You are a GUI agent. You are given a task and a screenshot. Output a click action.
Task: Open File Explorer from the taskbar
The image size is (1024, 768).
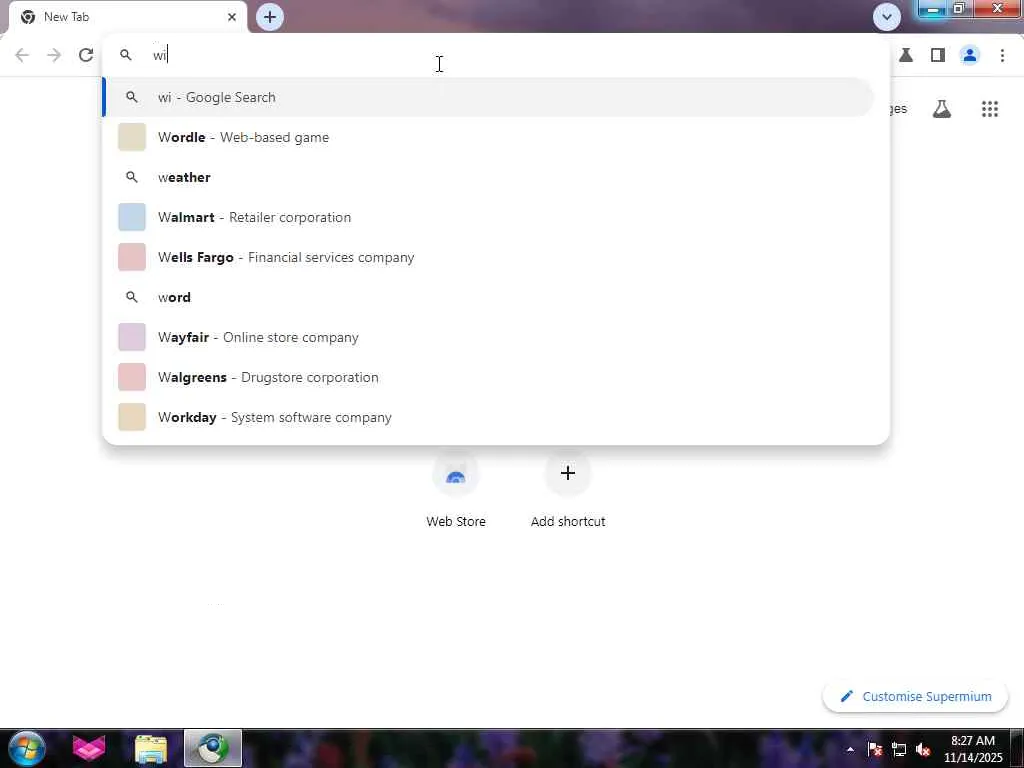(151, 748)
